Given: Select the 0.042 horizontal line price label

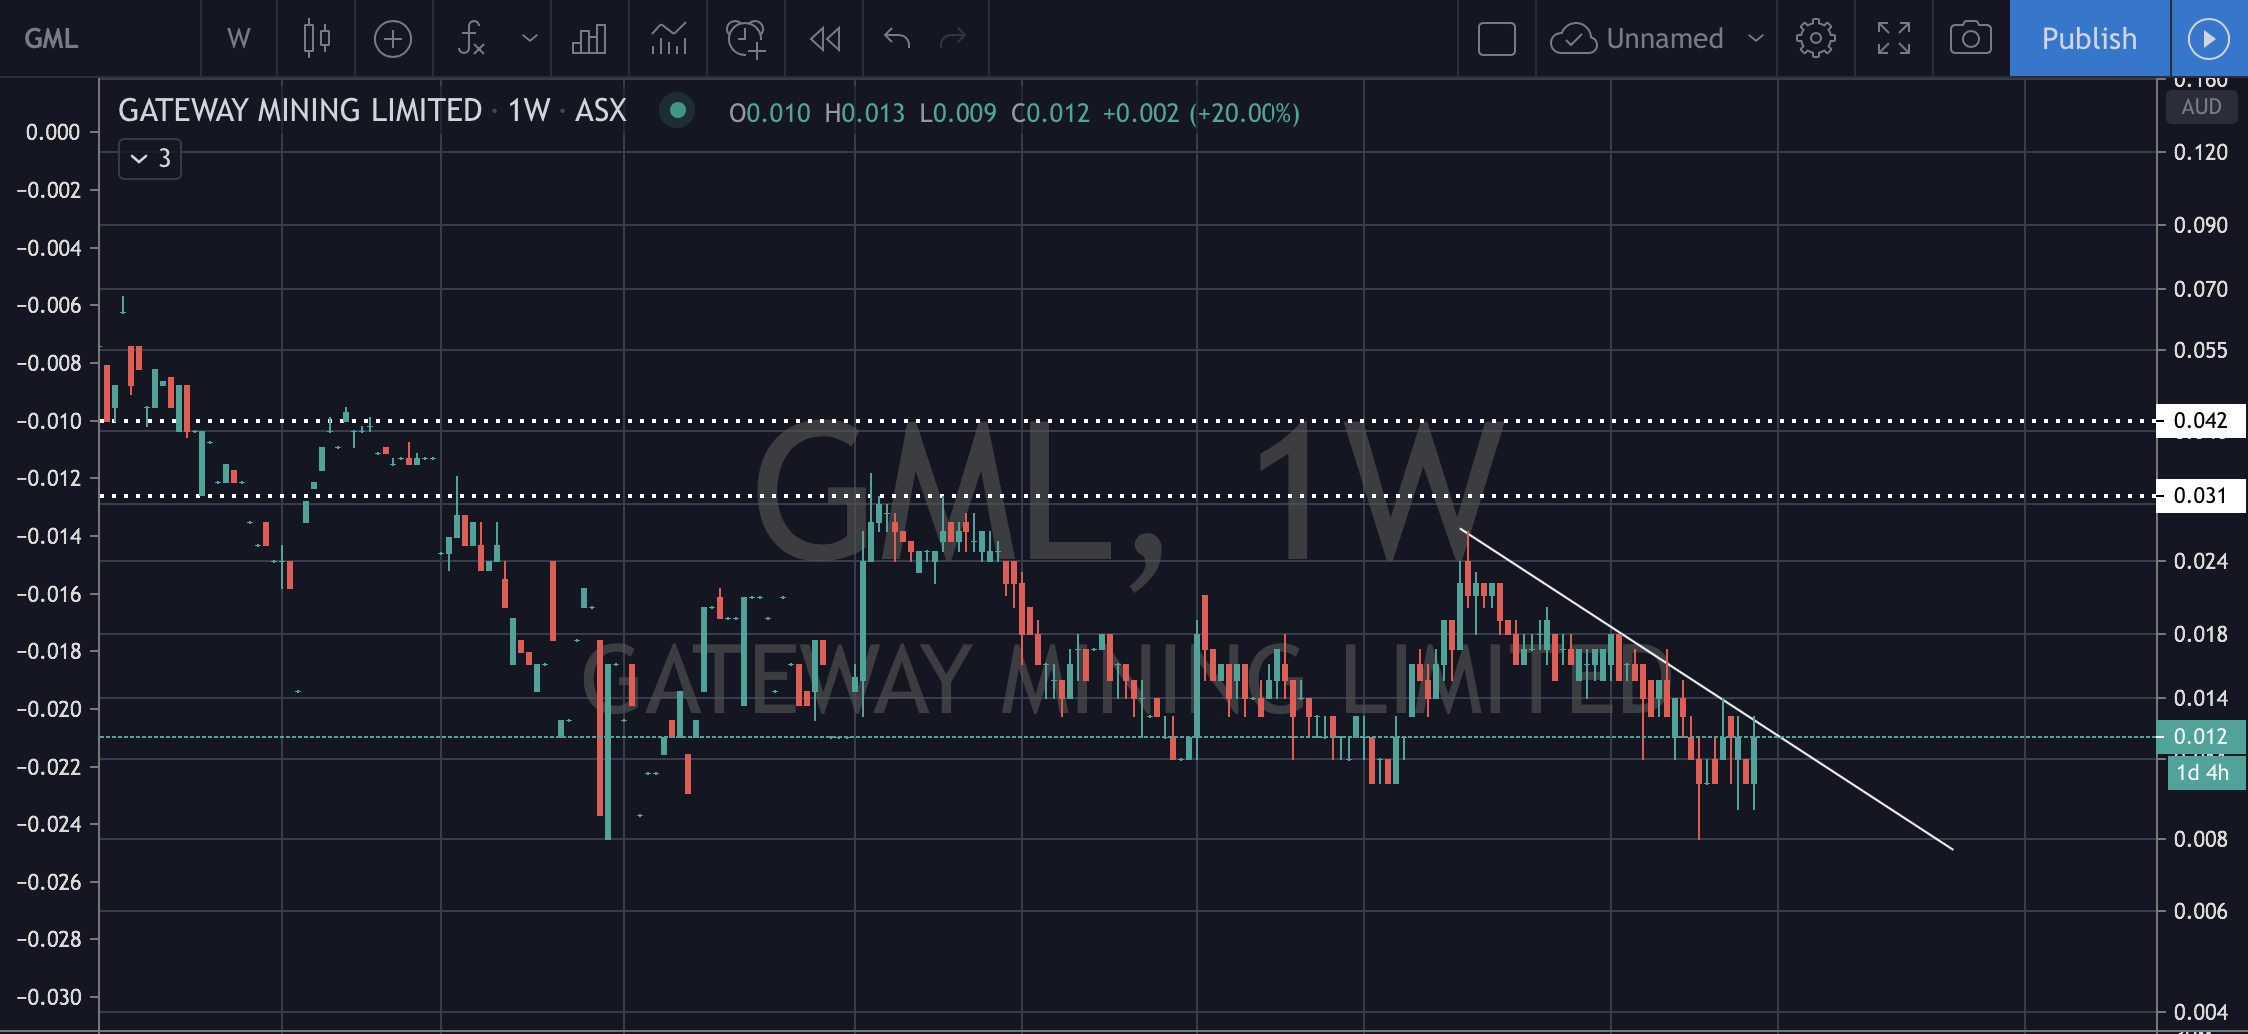Looking at the screenshot, I should click(2201, 420).
